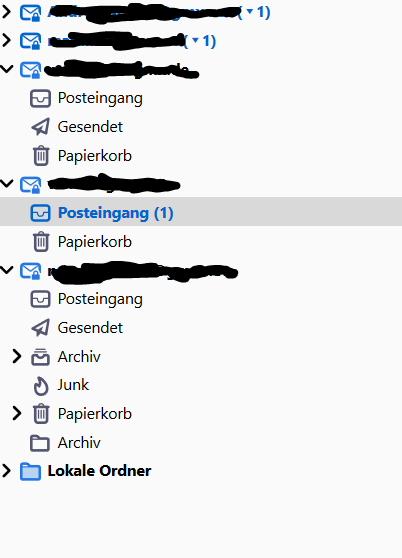Expand the Archiv folder with chevron
The height and width of the screenshot is (558, 402).
(16, 356)
